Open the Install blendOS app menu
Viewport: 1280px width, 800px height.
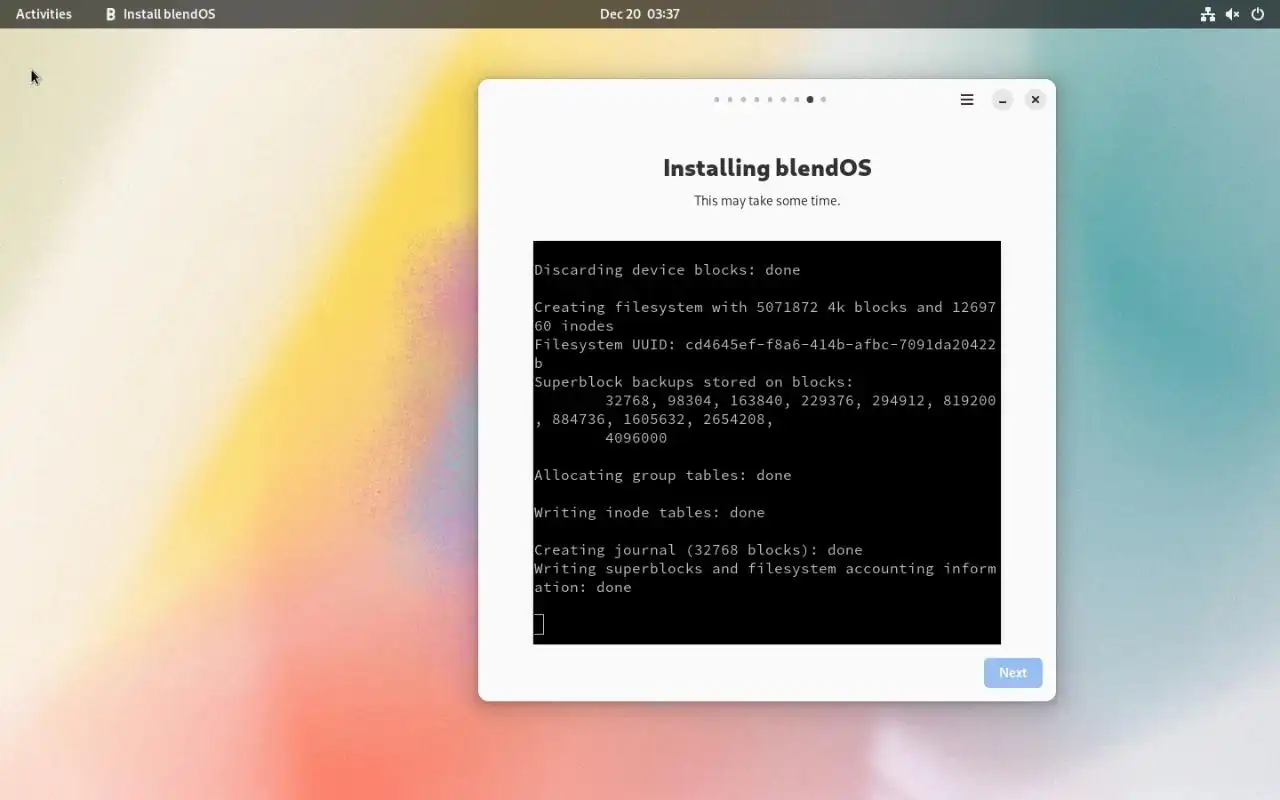tap(160, 14)
